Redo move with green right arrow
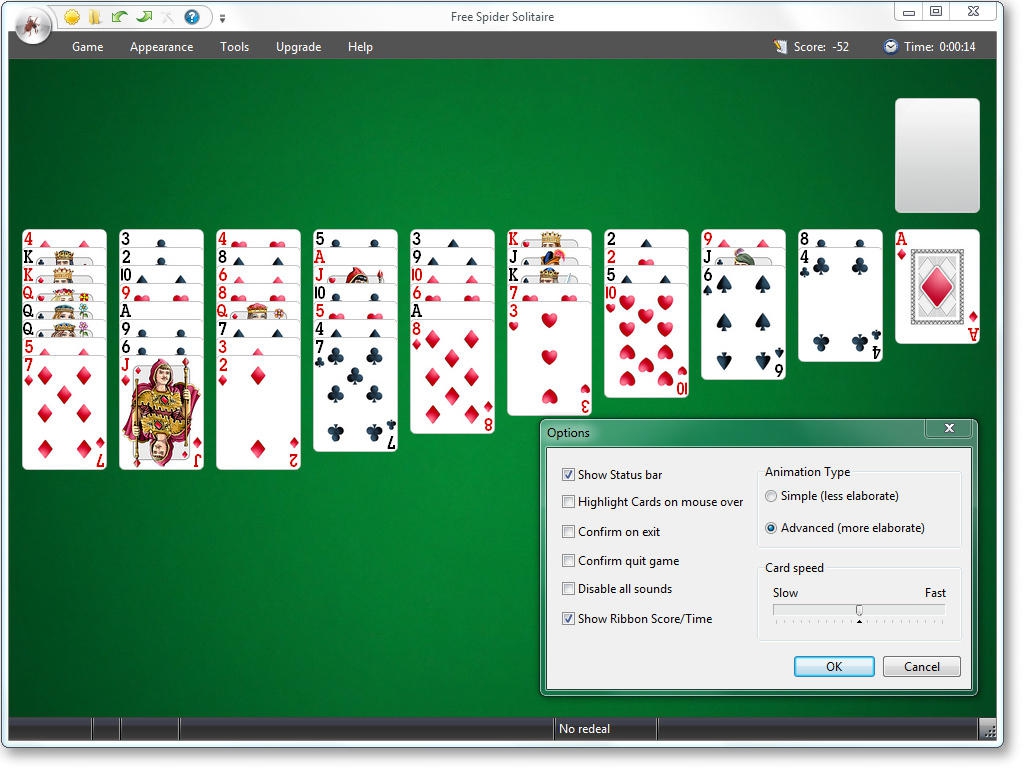The width and height of the screenshot is (1024, 768). pos(144,17)
